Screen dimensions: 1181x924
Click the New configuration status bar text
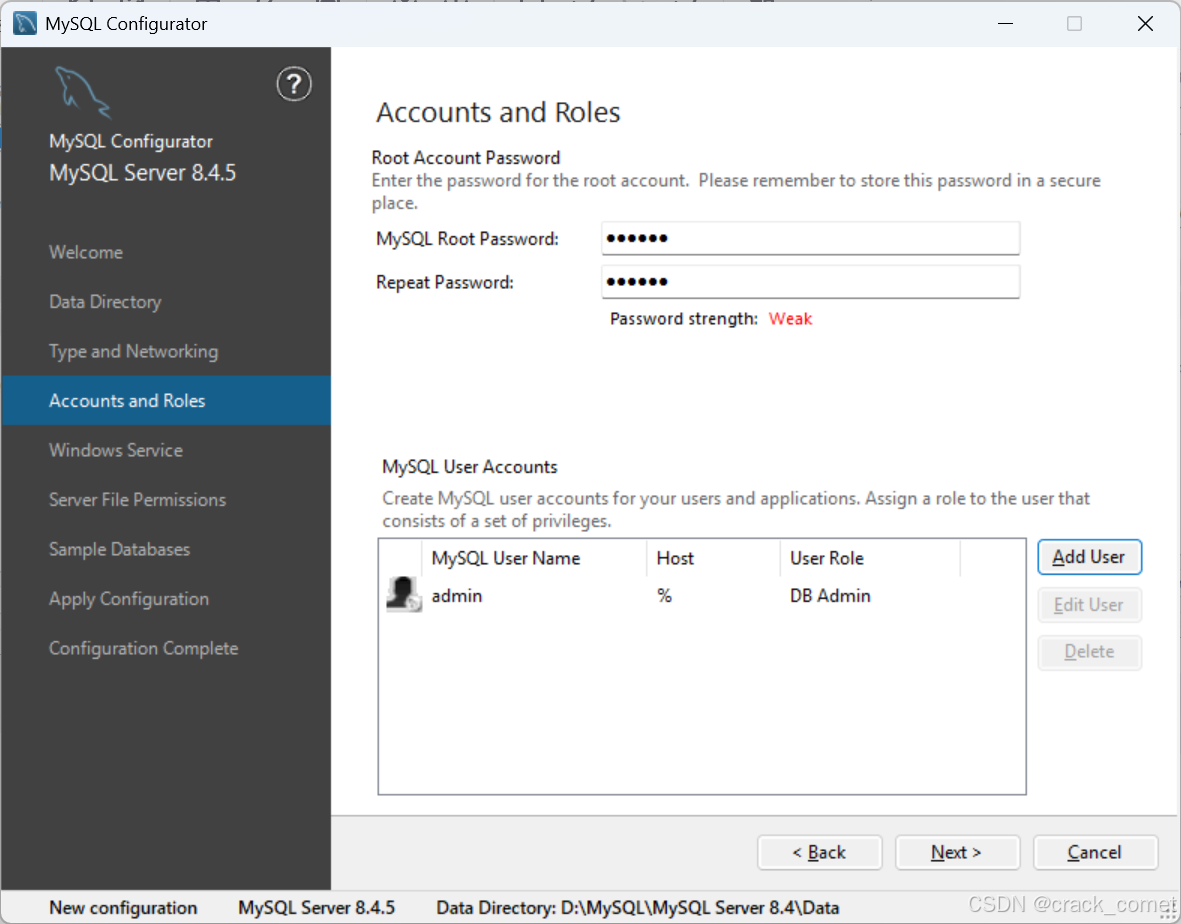[123, 907]
